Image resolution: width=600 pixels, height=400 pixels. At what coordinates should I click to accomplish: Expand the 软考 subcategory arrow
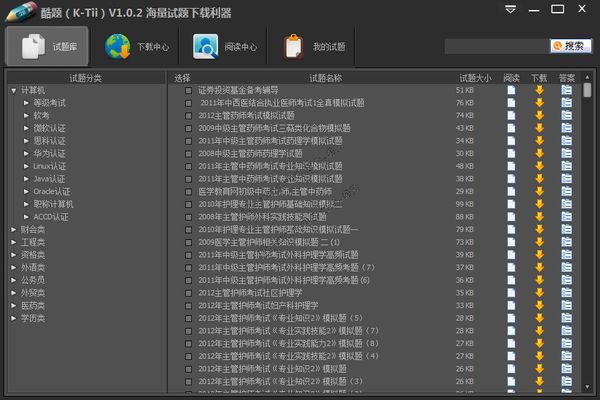[x=26, y=116]
